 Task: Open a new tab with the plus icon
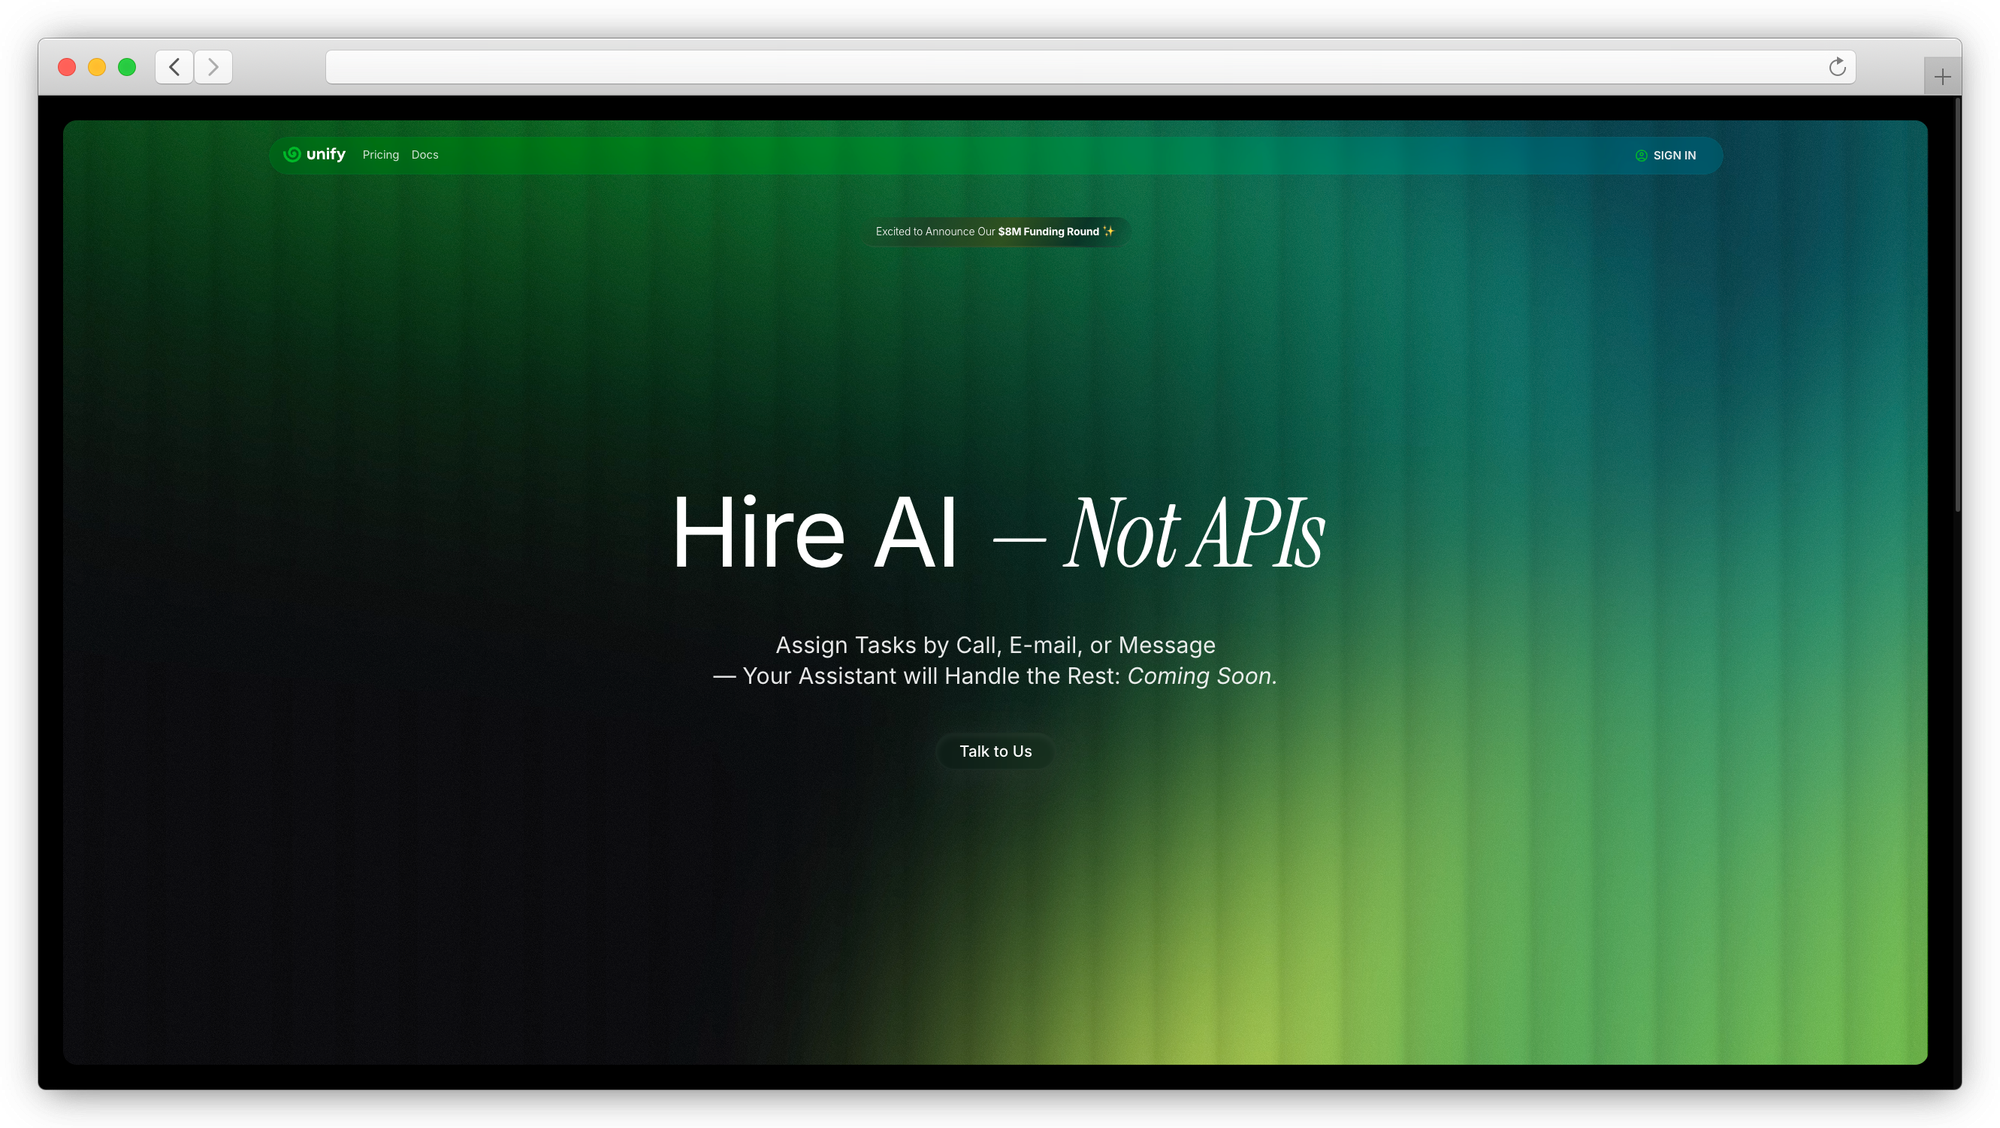pos(1942,77)
